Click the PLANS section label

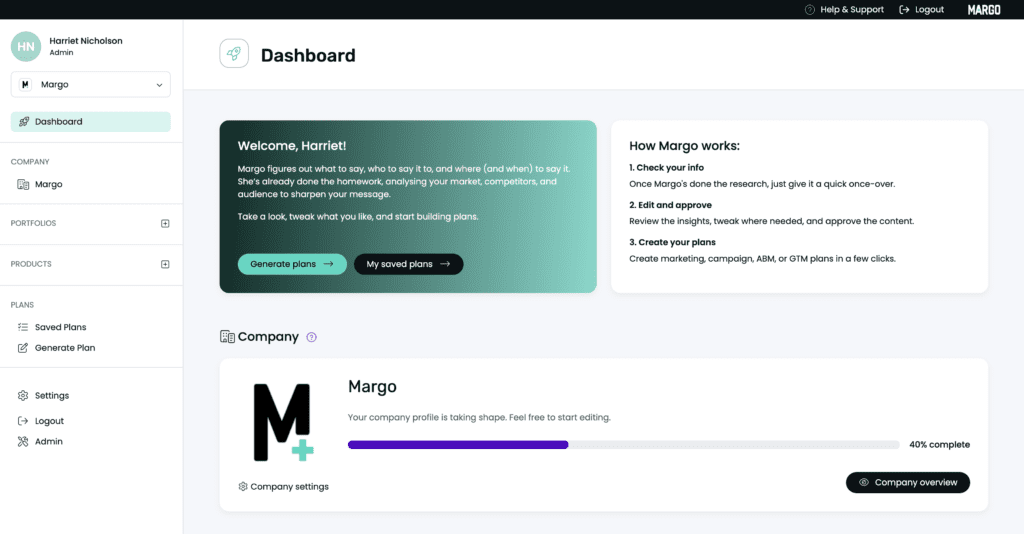22,305
